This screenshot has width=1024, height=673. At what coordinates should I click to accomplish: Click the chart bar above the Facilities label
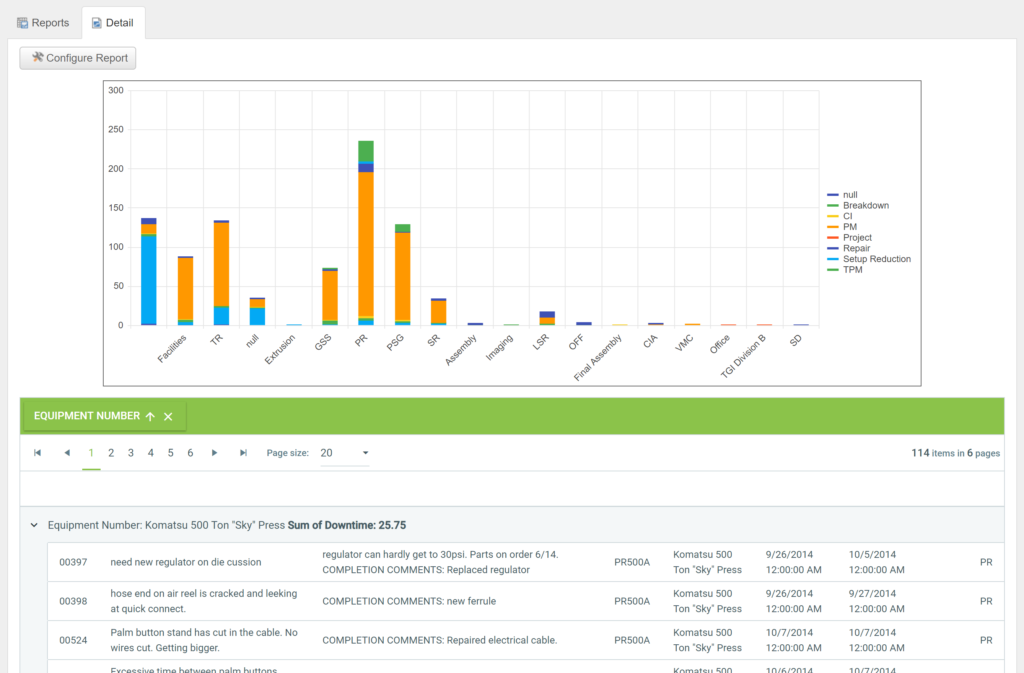point(185,291)
